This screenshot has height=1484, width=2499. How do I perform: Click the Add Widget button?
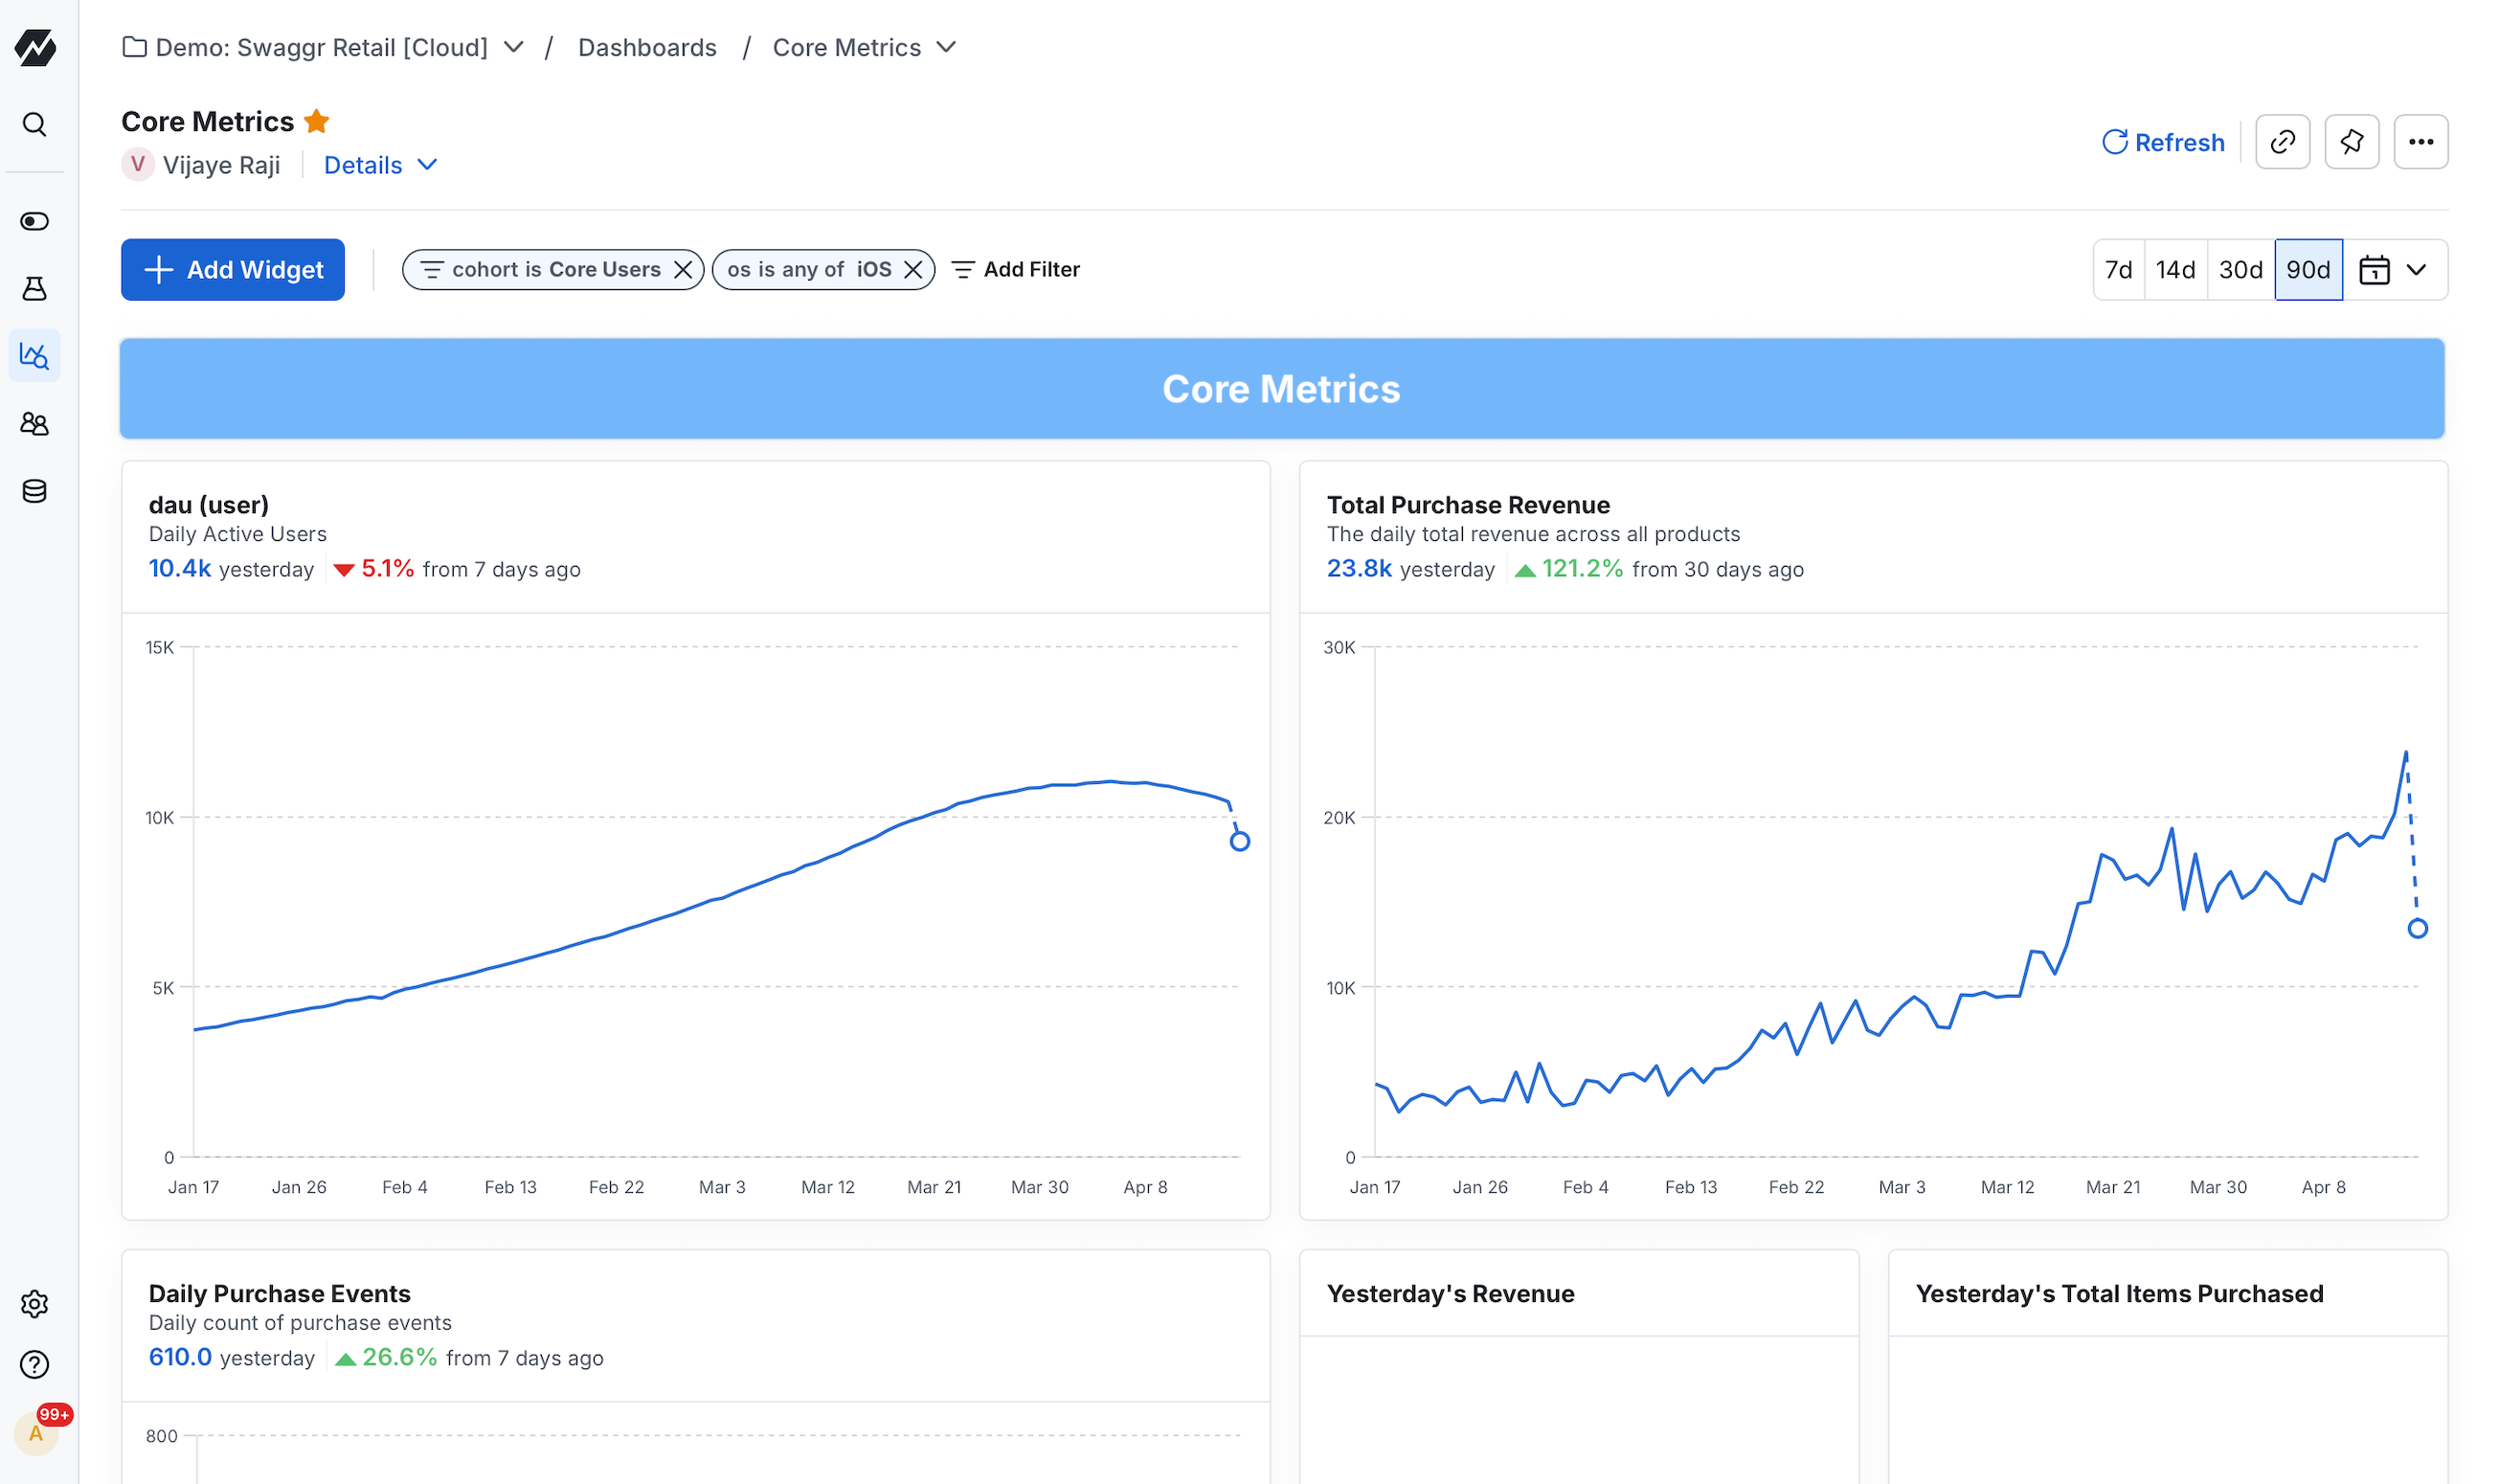tap(233, 270)
